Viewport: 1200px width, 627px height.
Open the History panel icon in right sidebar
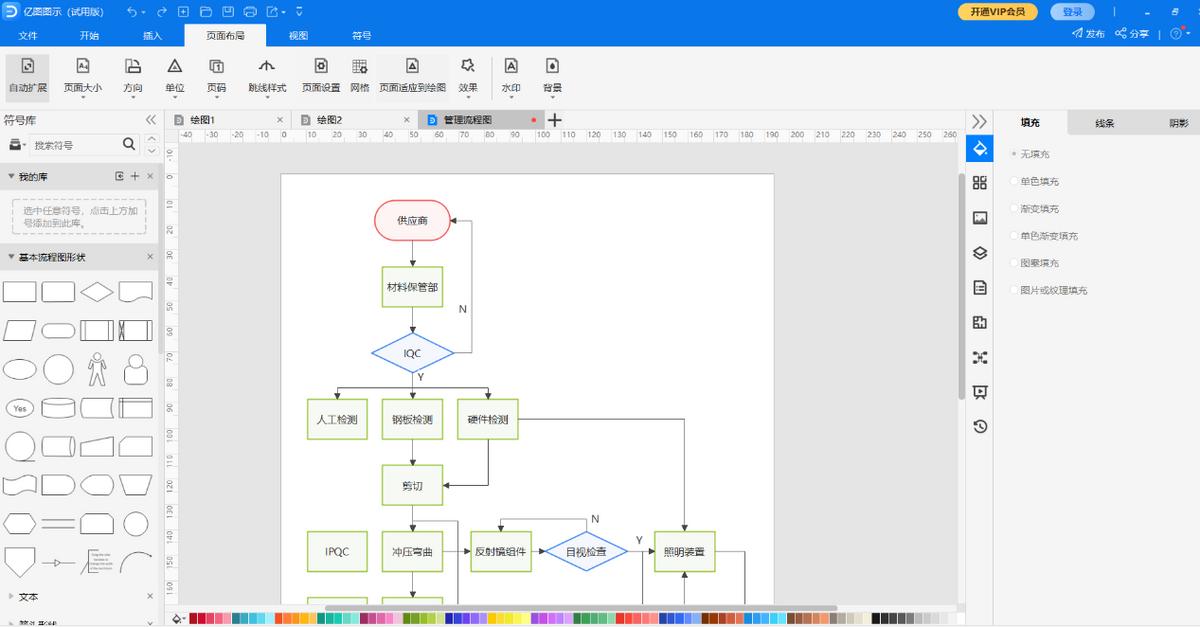[x=980, y=426]
